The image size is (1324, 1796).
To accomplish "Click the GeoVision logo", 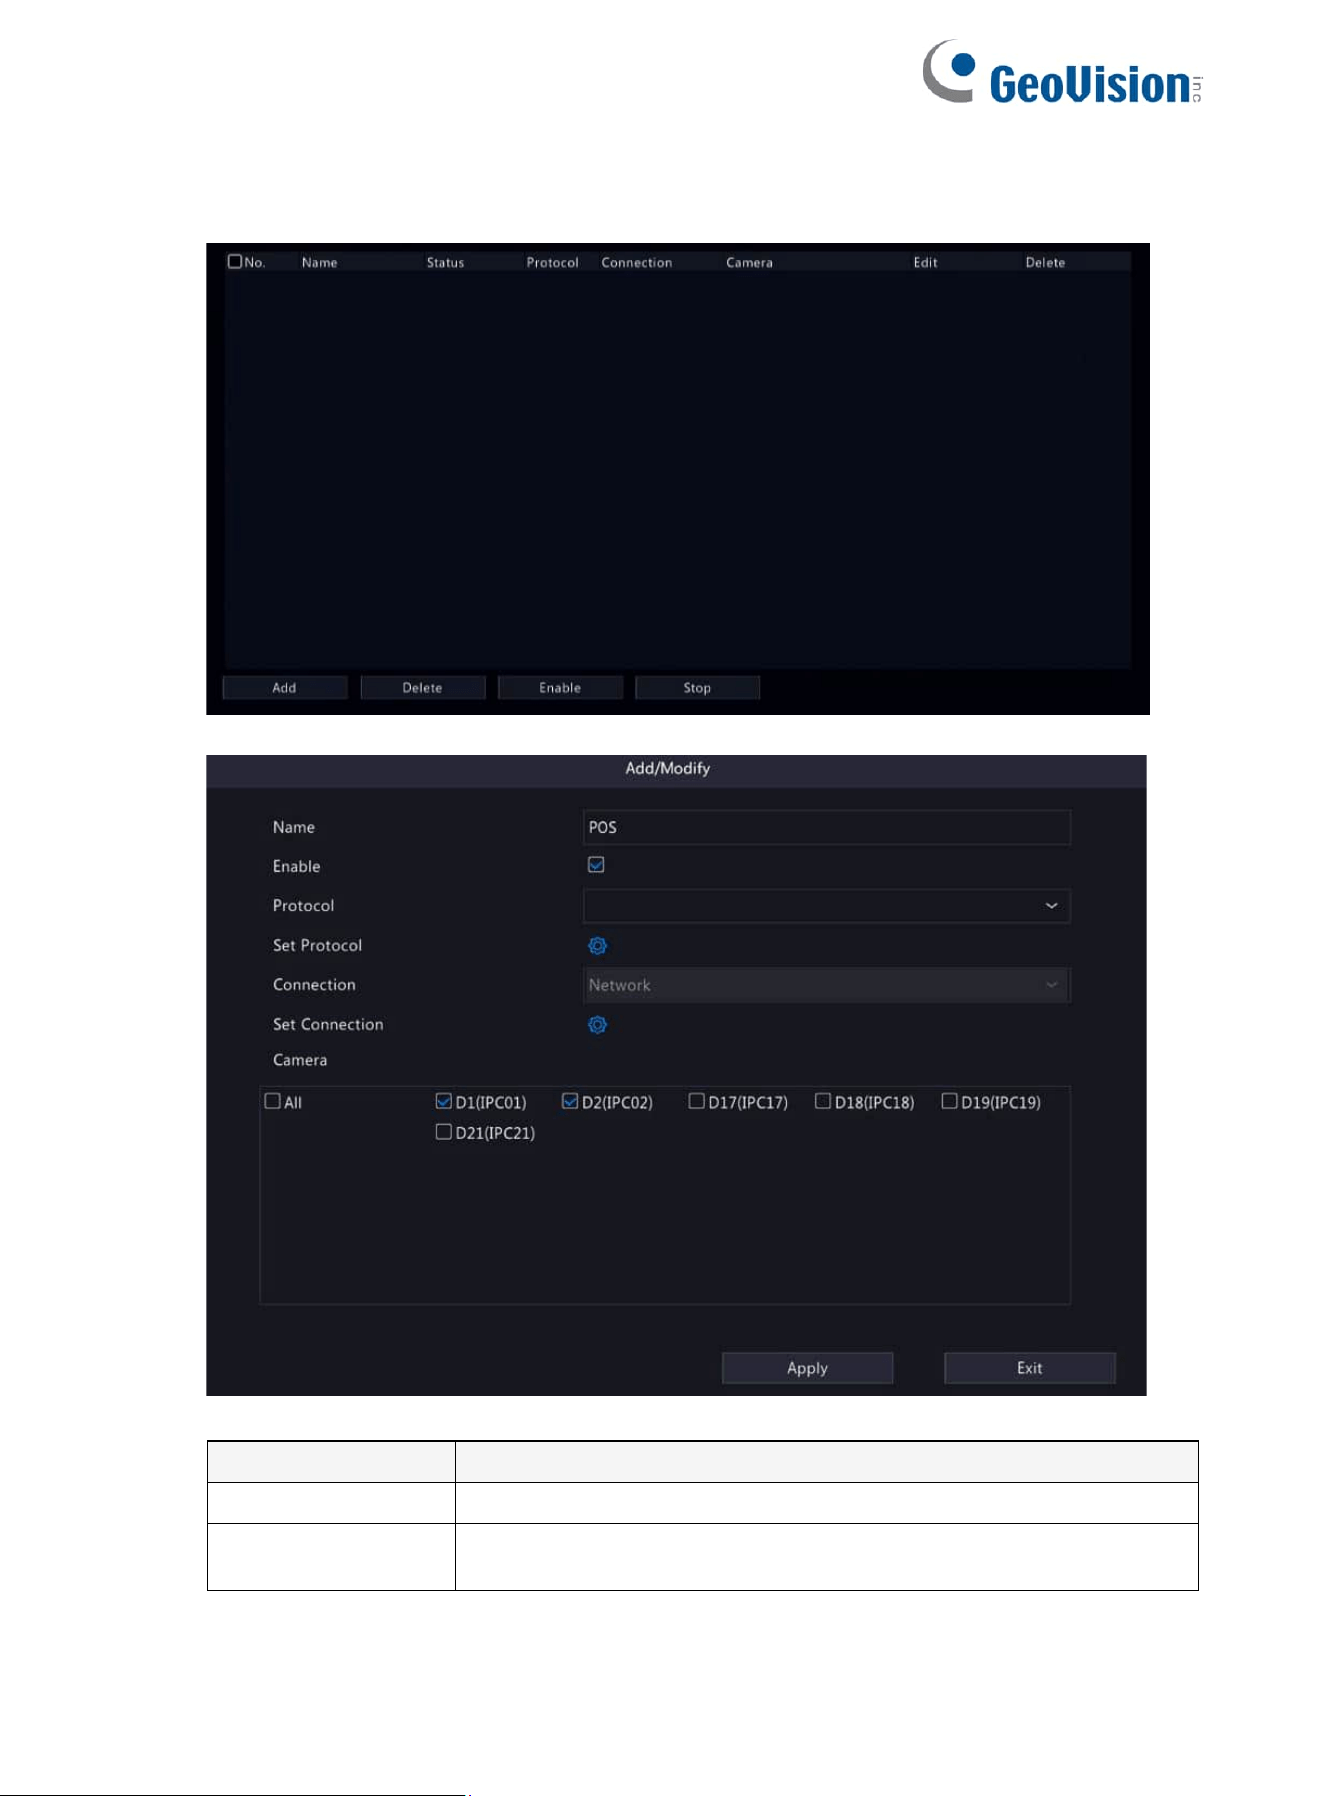I will pos(1062,72).
